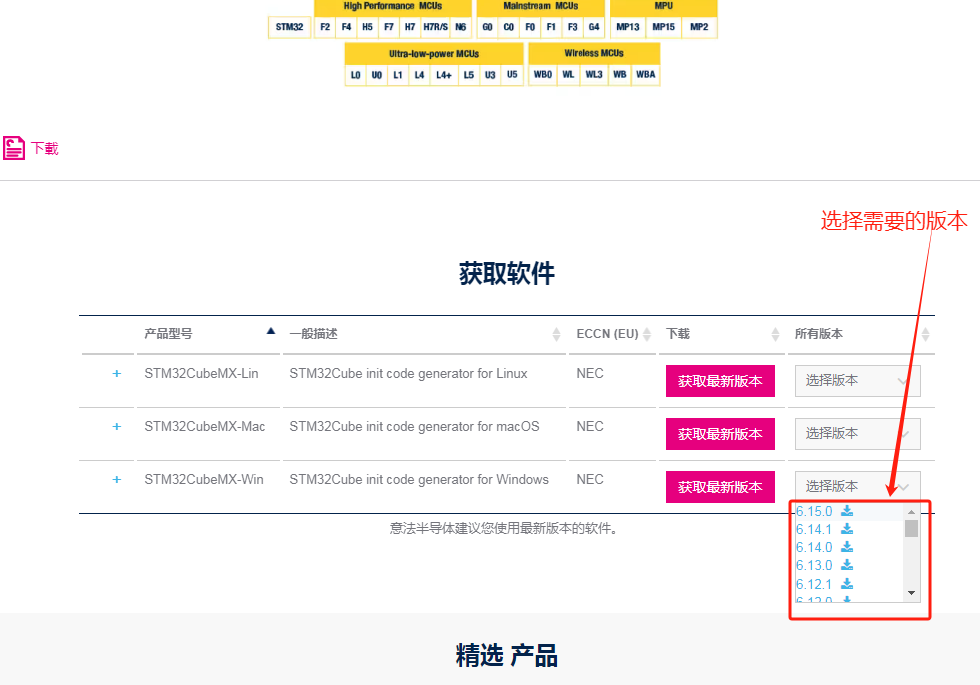The height and width of the screenshot is (685, 980).
Task: Expand the STM32CubeMX-Win row
Action: point(116,480)
